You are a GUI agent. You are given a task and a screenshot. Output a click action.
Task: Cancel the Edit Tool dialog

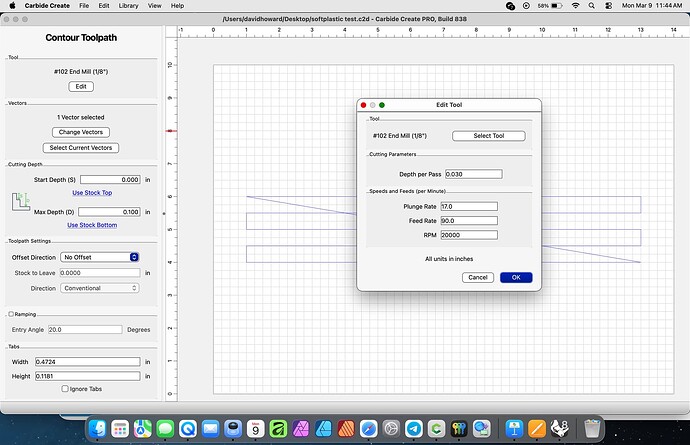[478, 277]
